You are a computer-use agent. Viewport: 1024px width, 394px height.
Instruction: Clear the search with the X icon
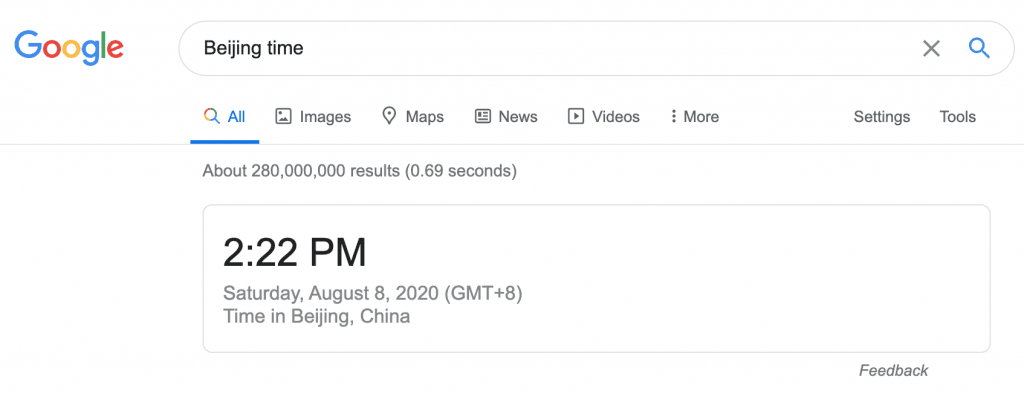(931, 48)
